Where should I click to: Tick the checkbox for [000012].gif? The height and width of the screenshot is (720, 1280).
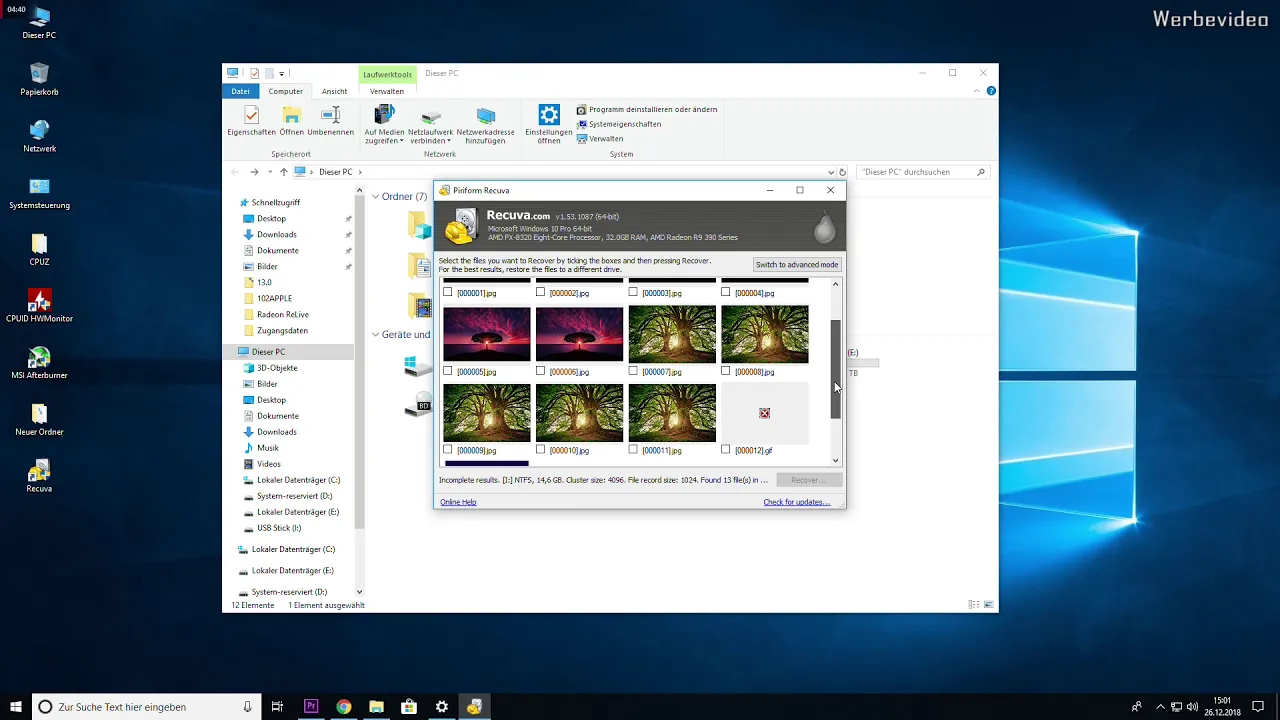pos(726,450)
